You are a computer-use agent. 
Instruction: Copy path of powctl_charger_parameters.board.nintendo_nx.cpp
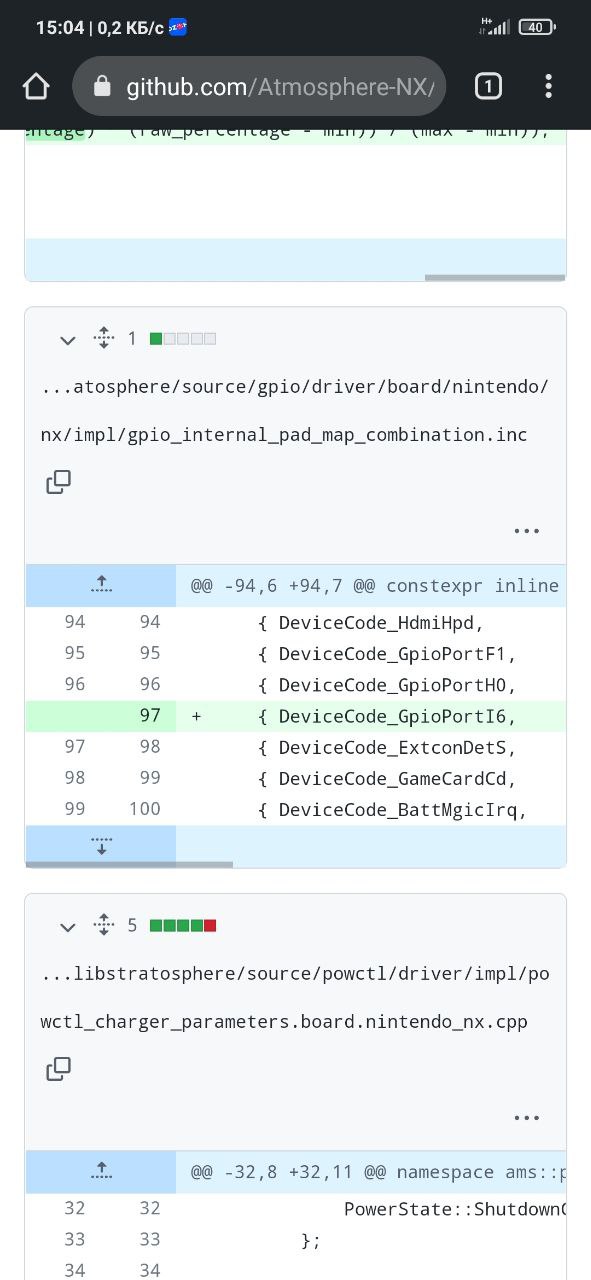59,1069
